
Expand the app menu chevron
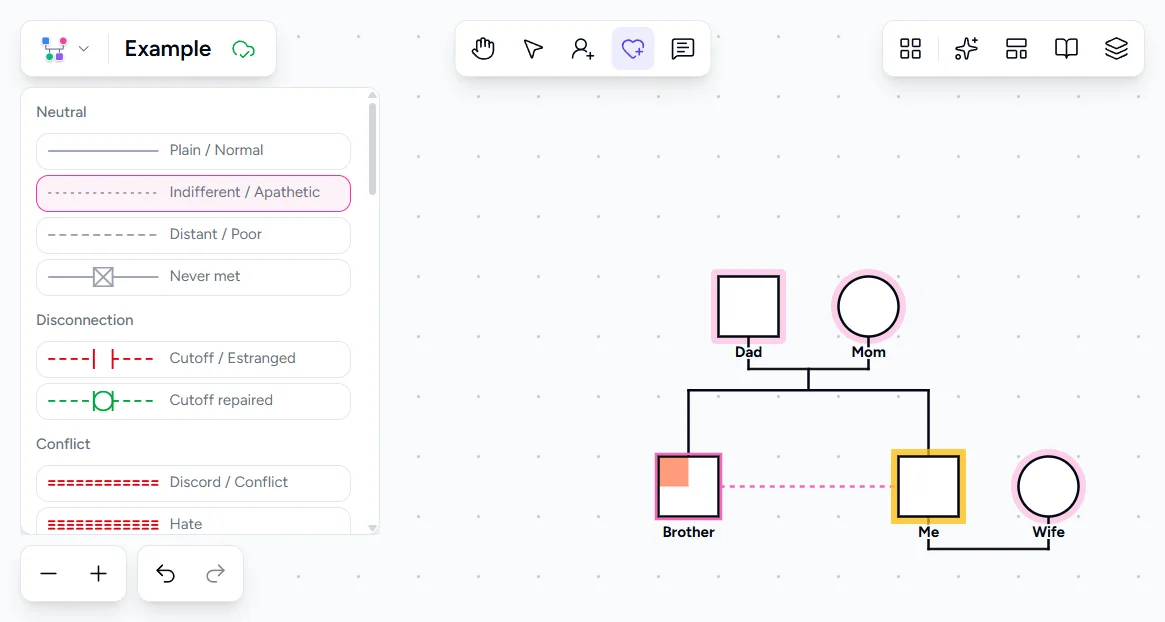[84, 49]
